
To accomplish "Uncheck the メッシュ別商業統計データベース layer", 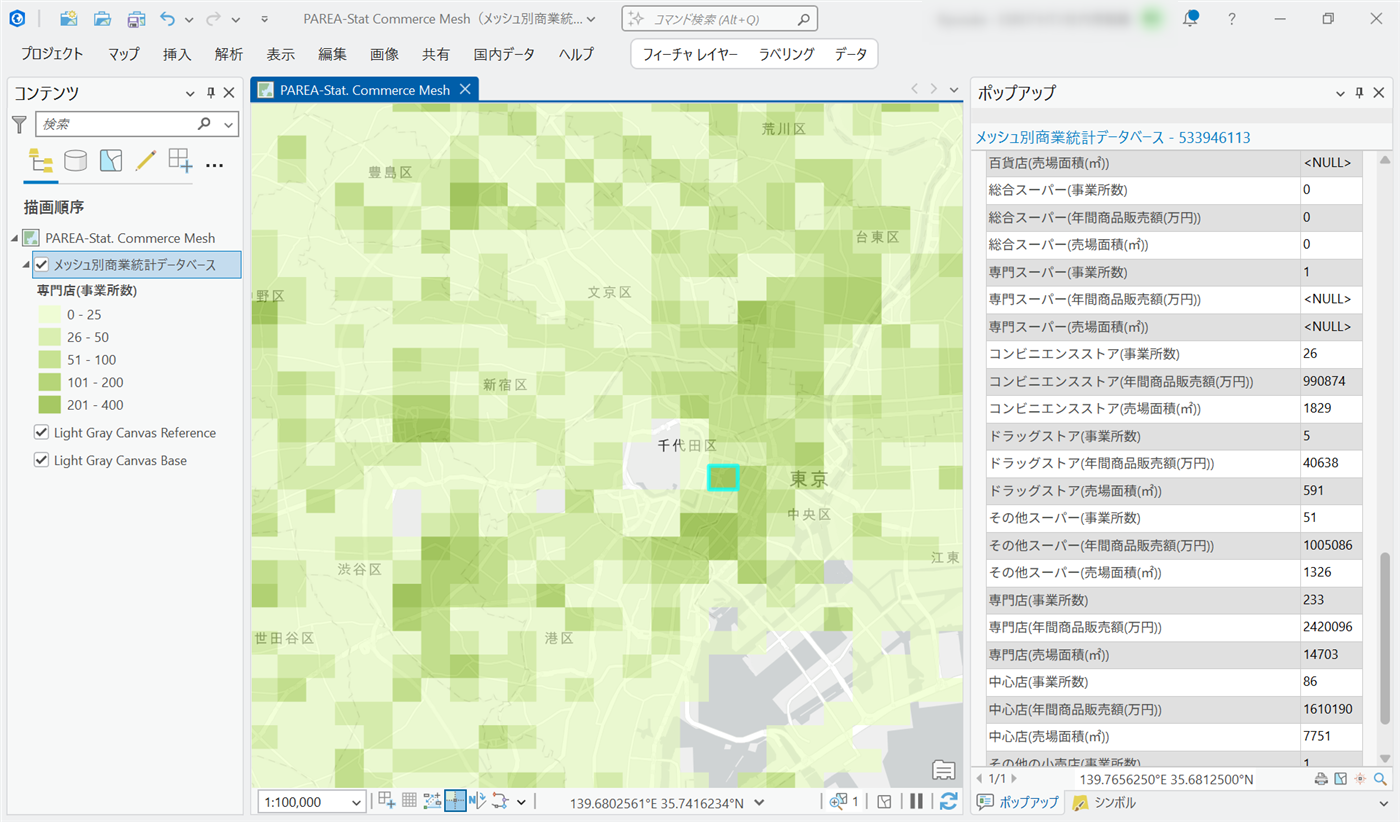I will click(x=42, y=265).
